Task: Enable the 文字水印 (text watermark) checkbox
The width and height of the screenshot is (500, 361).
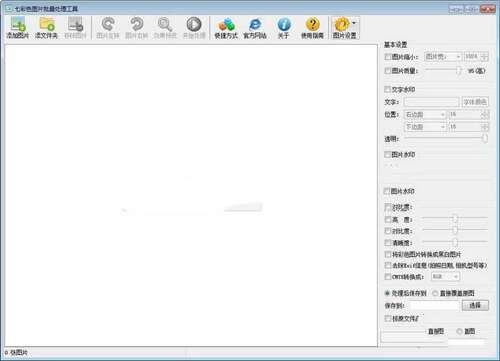Action: (x=388, y=89)
